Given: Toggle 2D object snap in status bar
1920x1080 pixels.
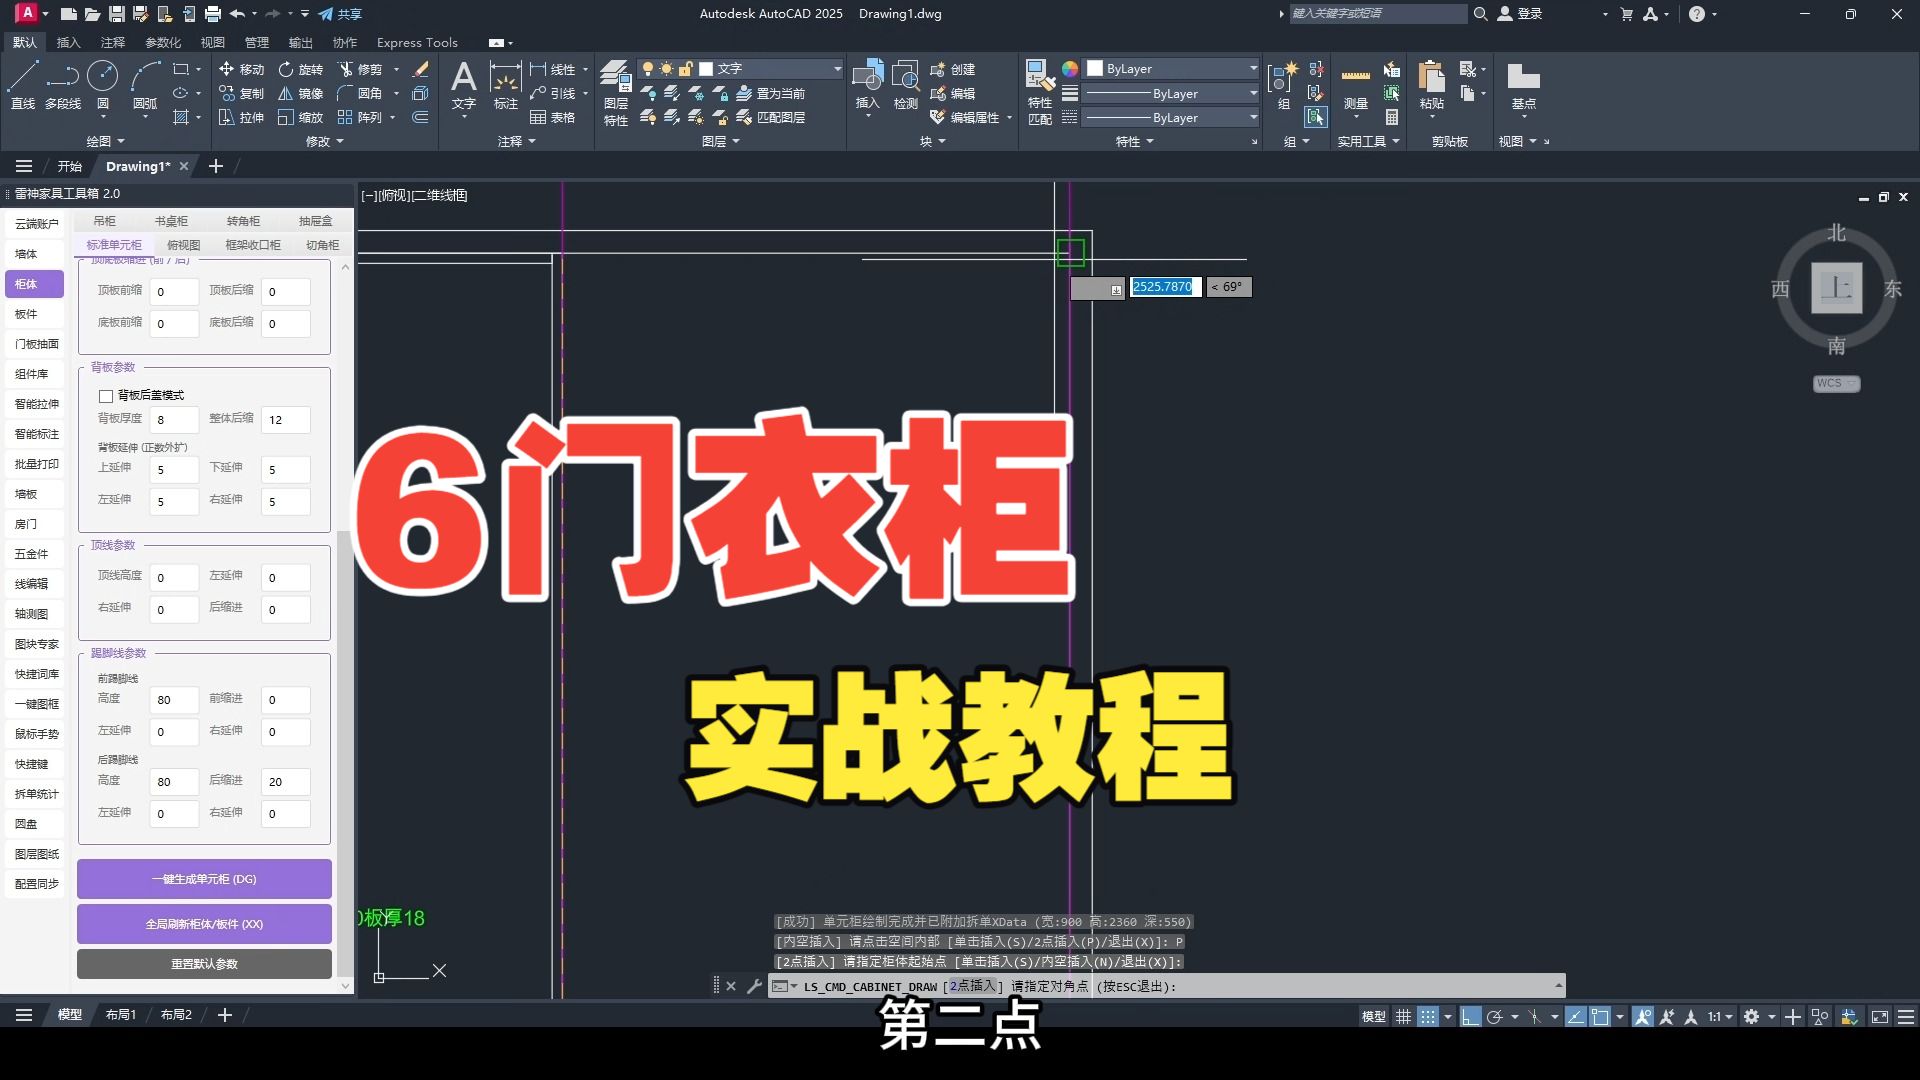Looking at the screenshot, I should [1600, 1016].
